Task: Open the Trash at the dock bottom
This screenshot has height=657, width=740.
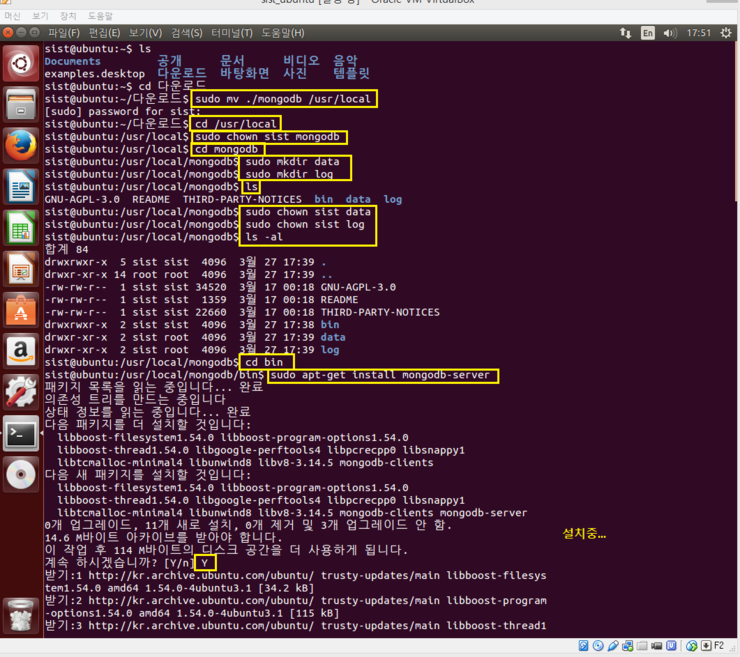Action: [21, 614]
